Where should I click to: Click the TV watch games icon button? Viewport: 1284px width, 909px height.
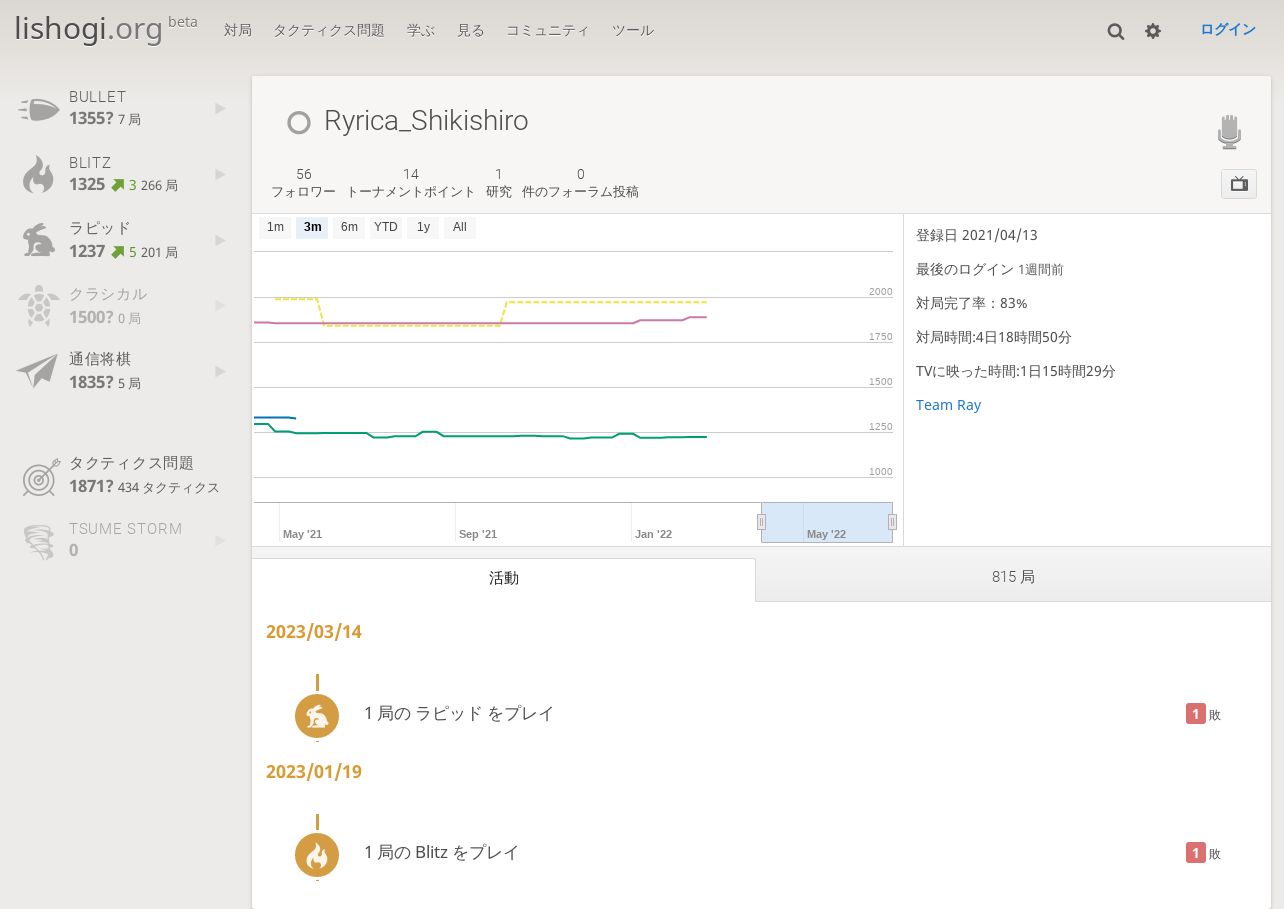1239,184
